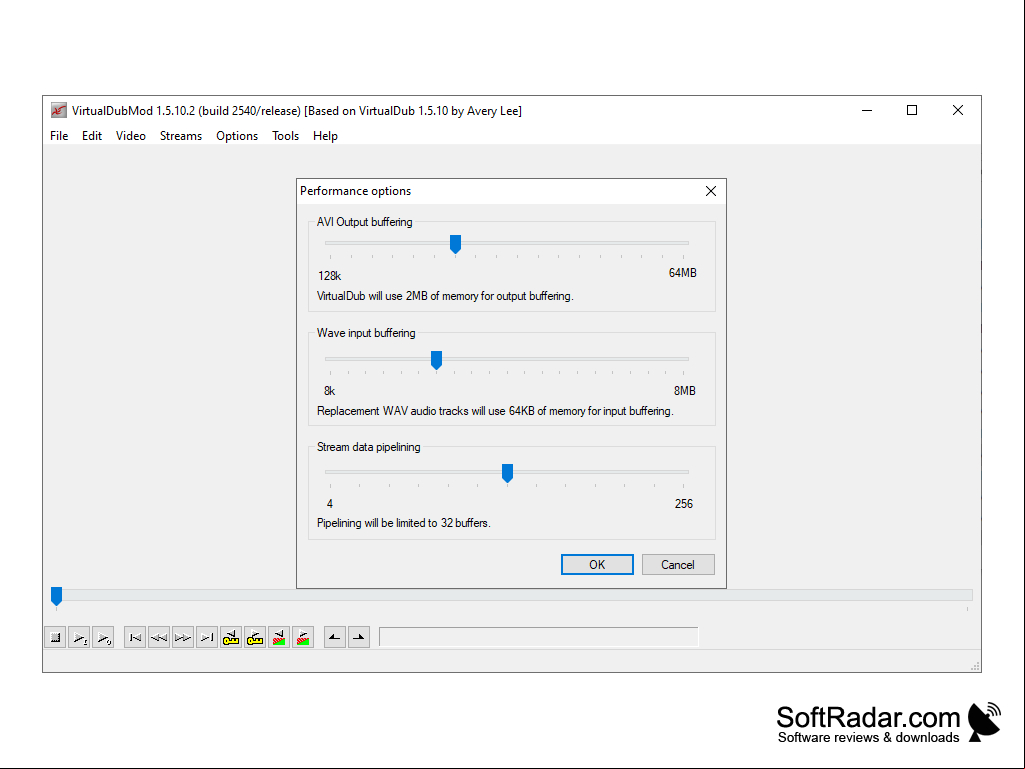Click the previous scene scan icon
This screenshot has width=1025, height=769.
pos(279,637)
